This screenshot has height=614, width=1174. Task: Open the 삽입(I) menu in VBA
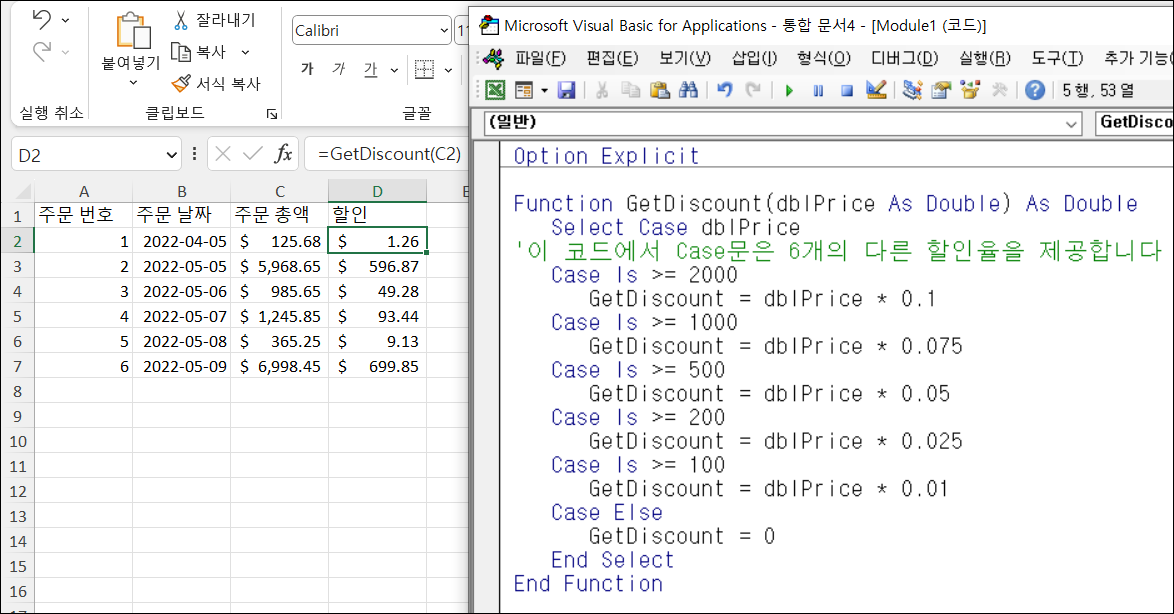tap(755, 58)
